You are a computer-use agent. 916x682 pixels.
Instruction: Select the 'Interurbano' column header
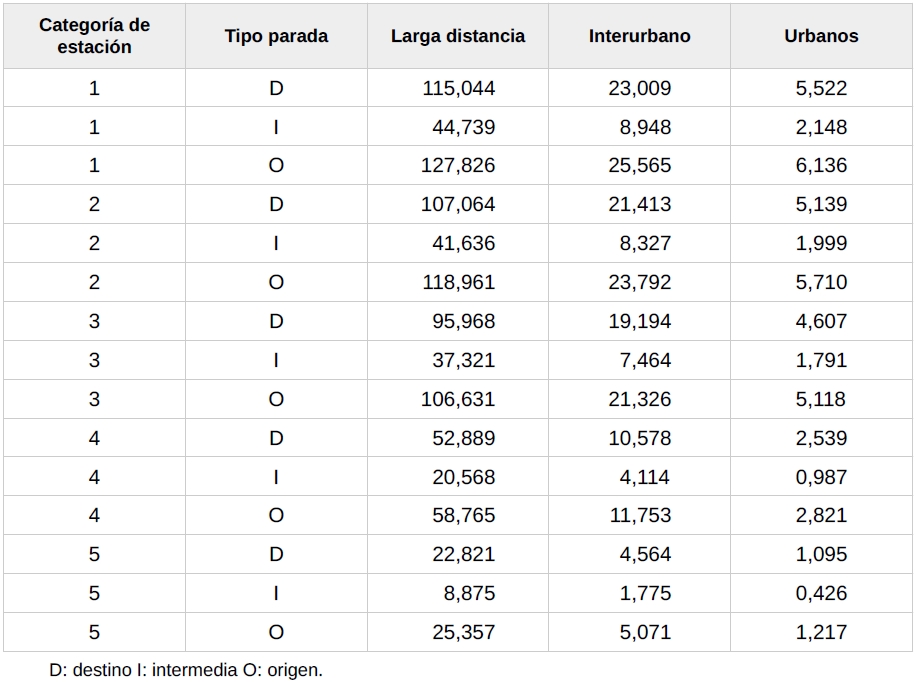point(639,36)
